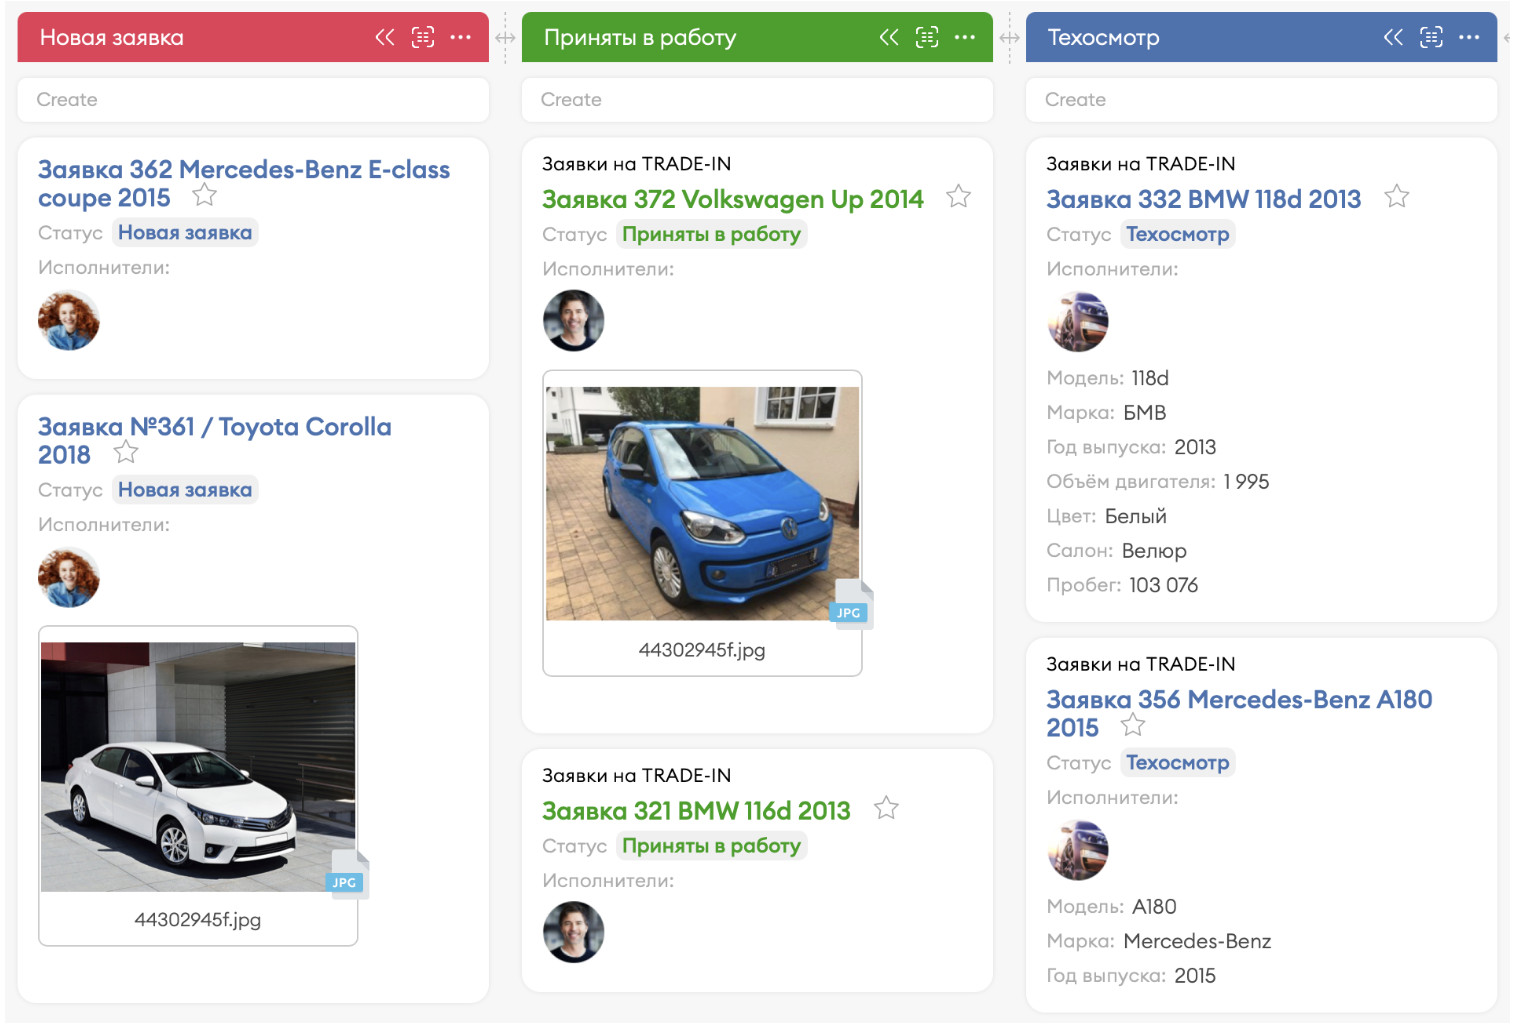The width and height of the screenshot is (1514, 1034).
Task: Star the Заявка 372 Volkswagen Up card
Action: [959, 196]
